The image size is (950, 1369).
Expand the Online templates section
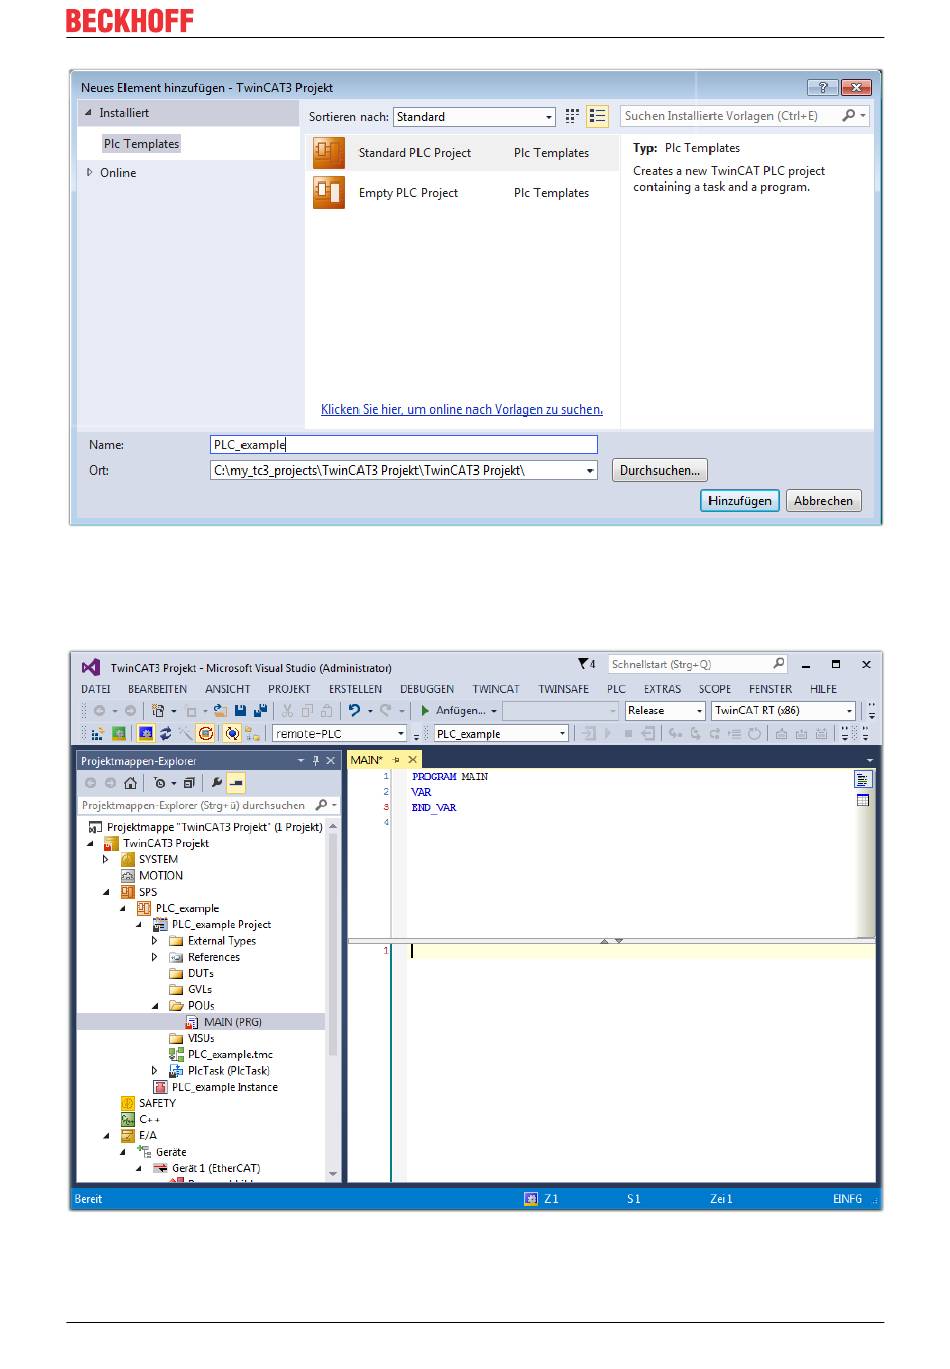(x=89, y=173)
